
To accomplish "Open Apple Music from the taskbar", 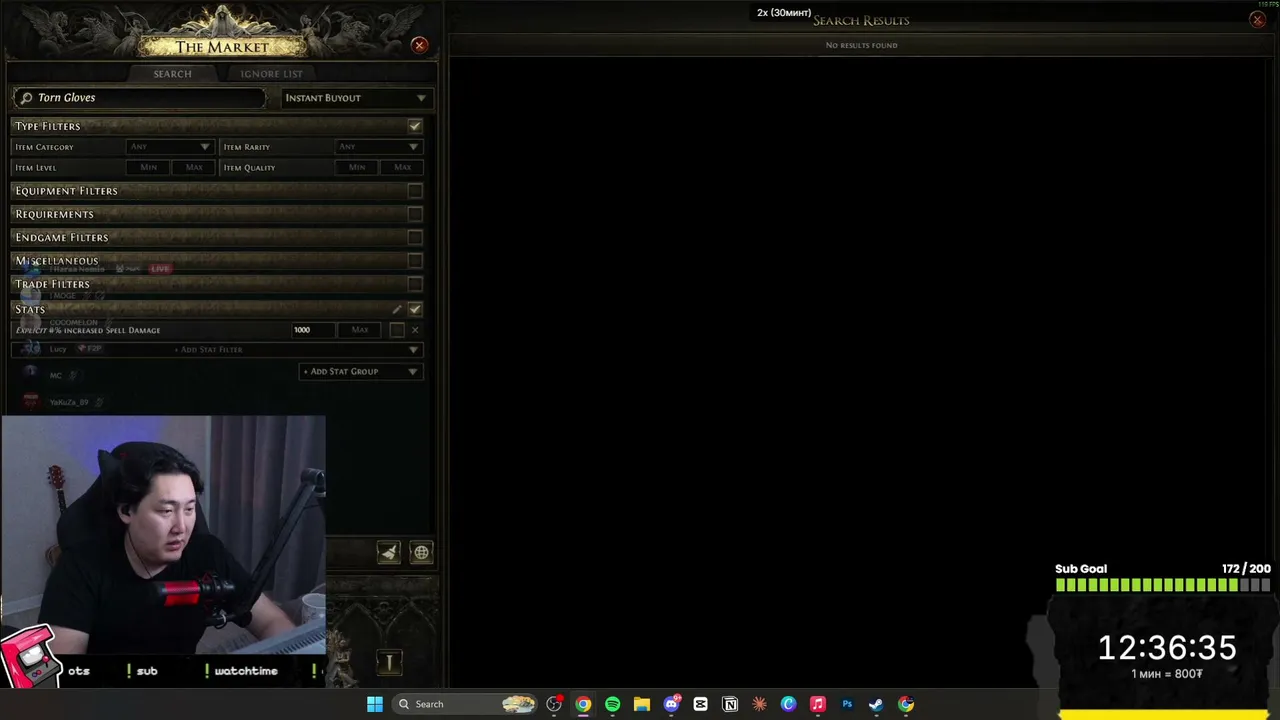I will click(817, 704).
